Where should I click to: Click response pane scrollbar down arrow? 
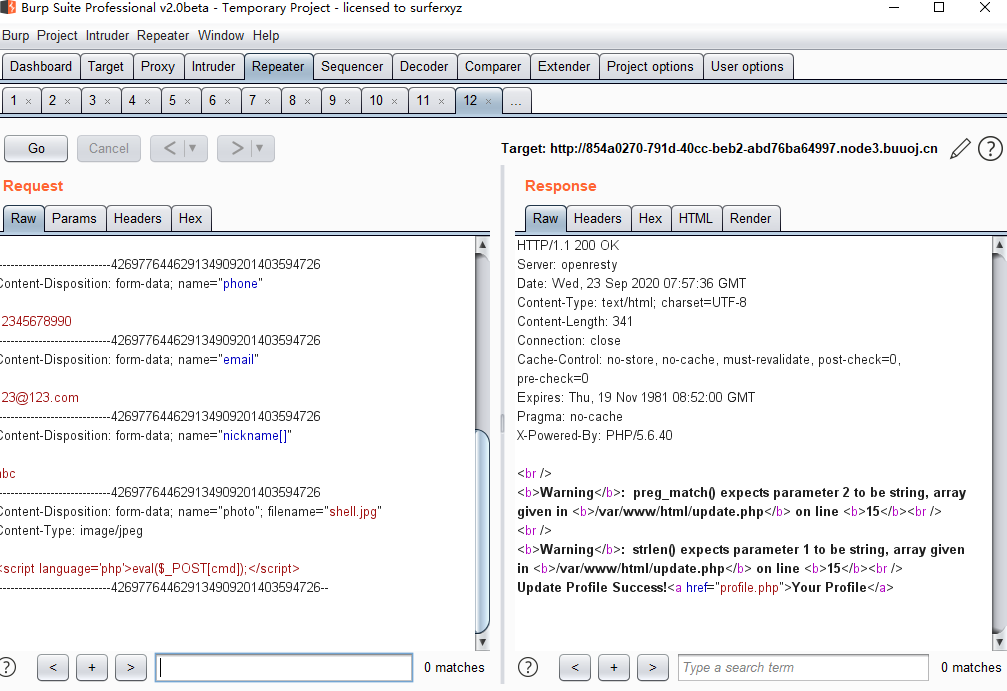[999, 642]
